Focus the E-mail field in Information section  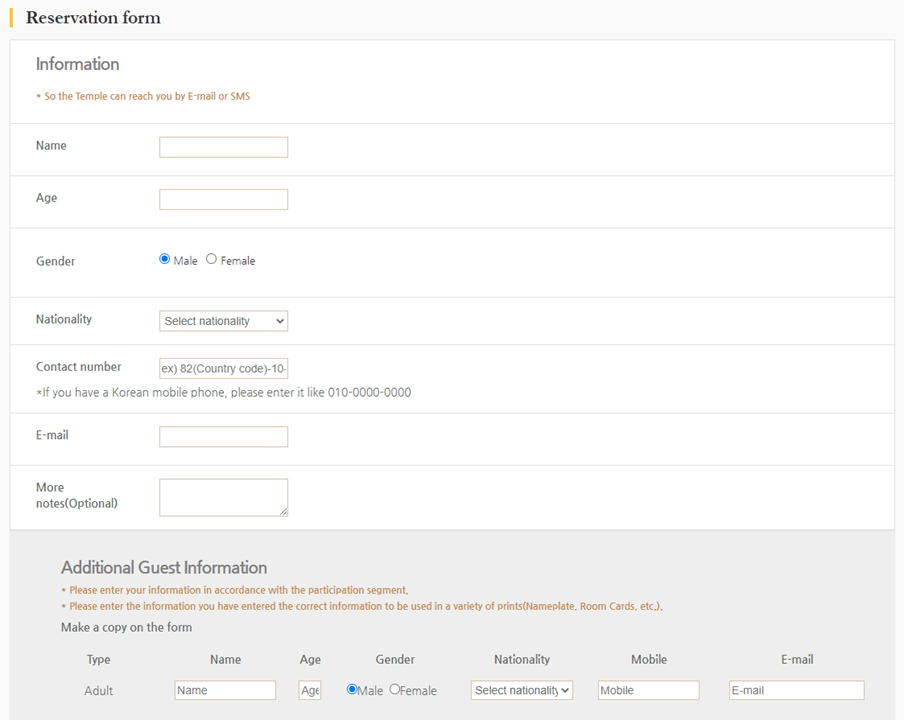coord(223,437)
